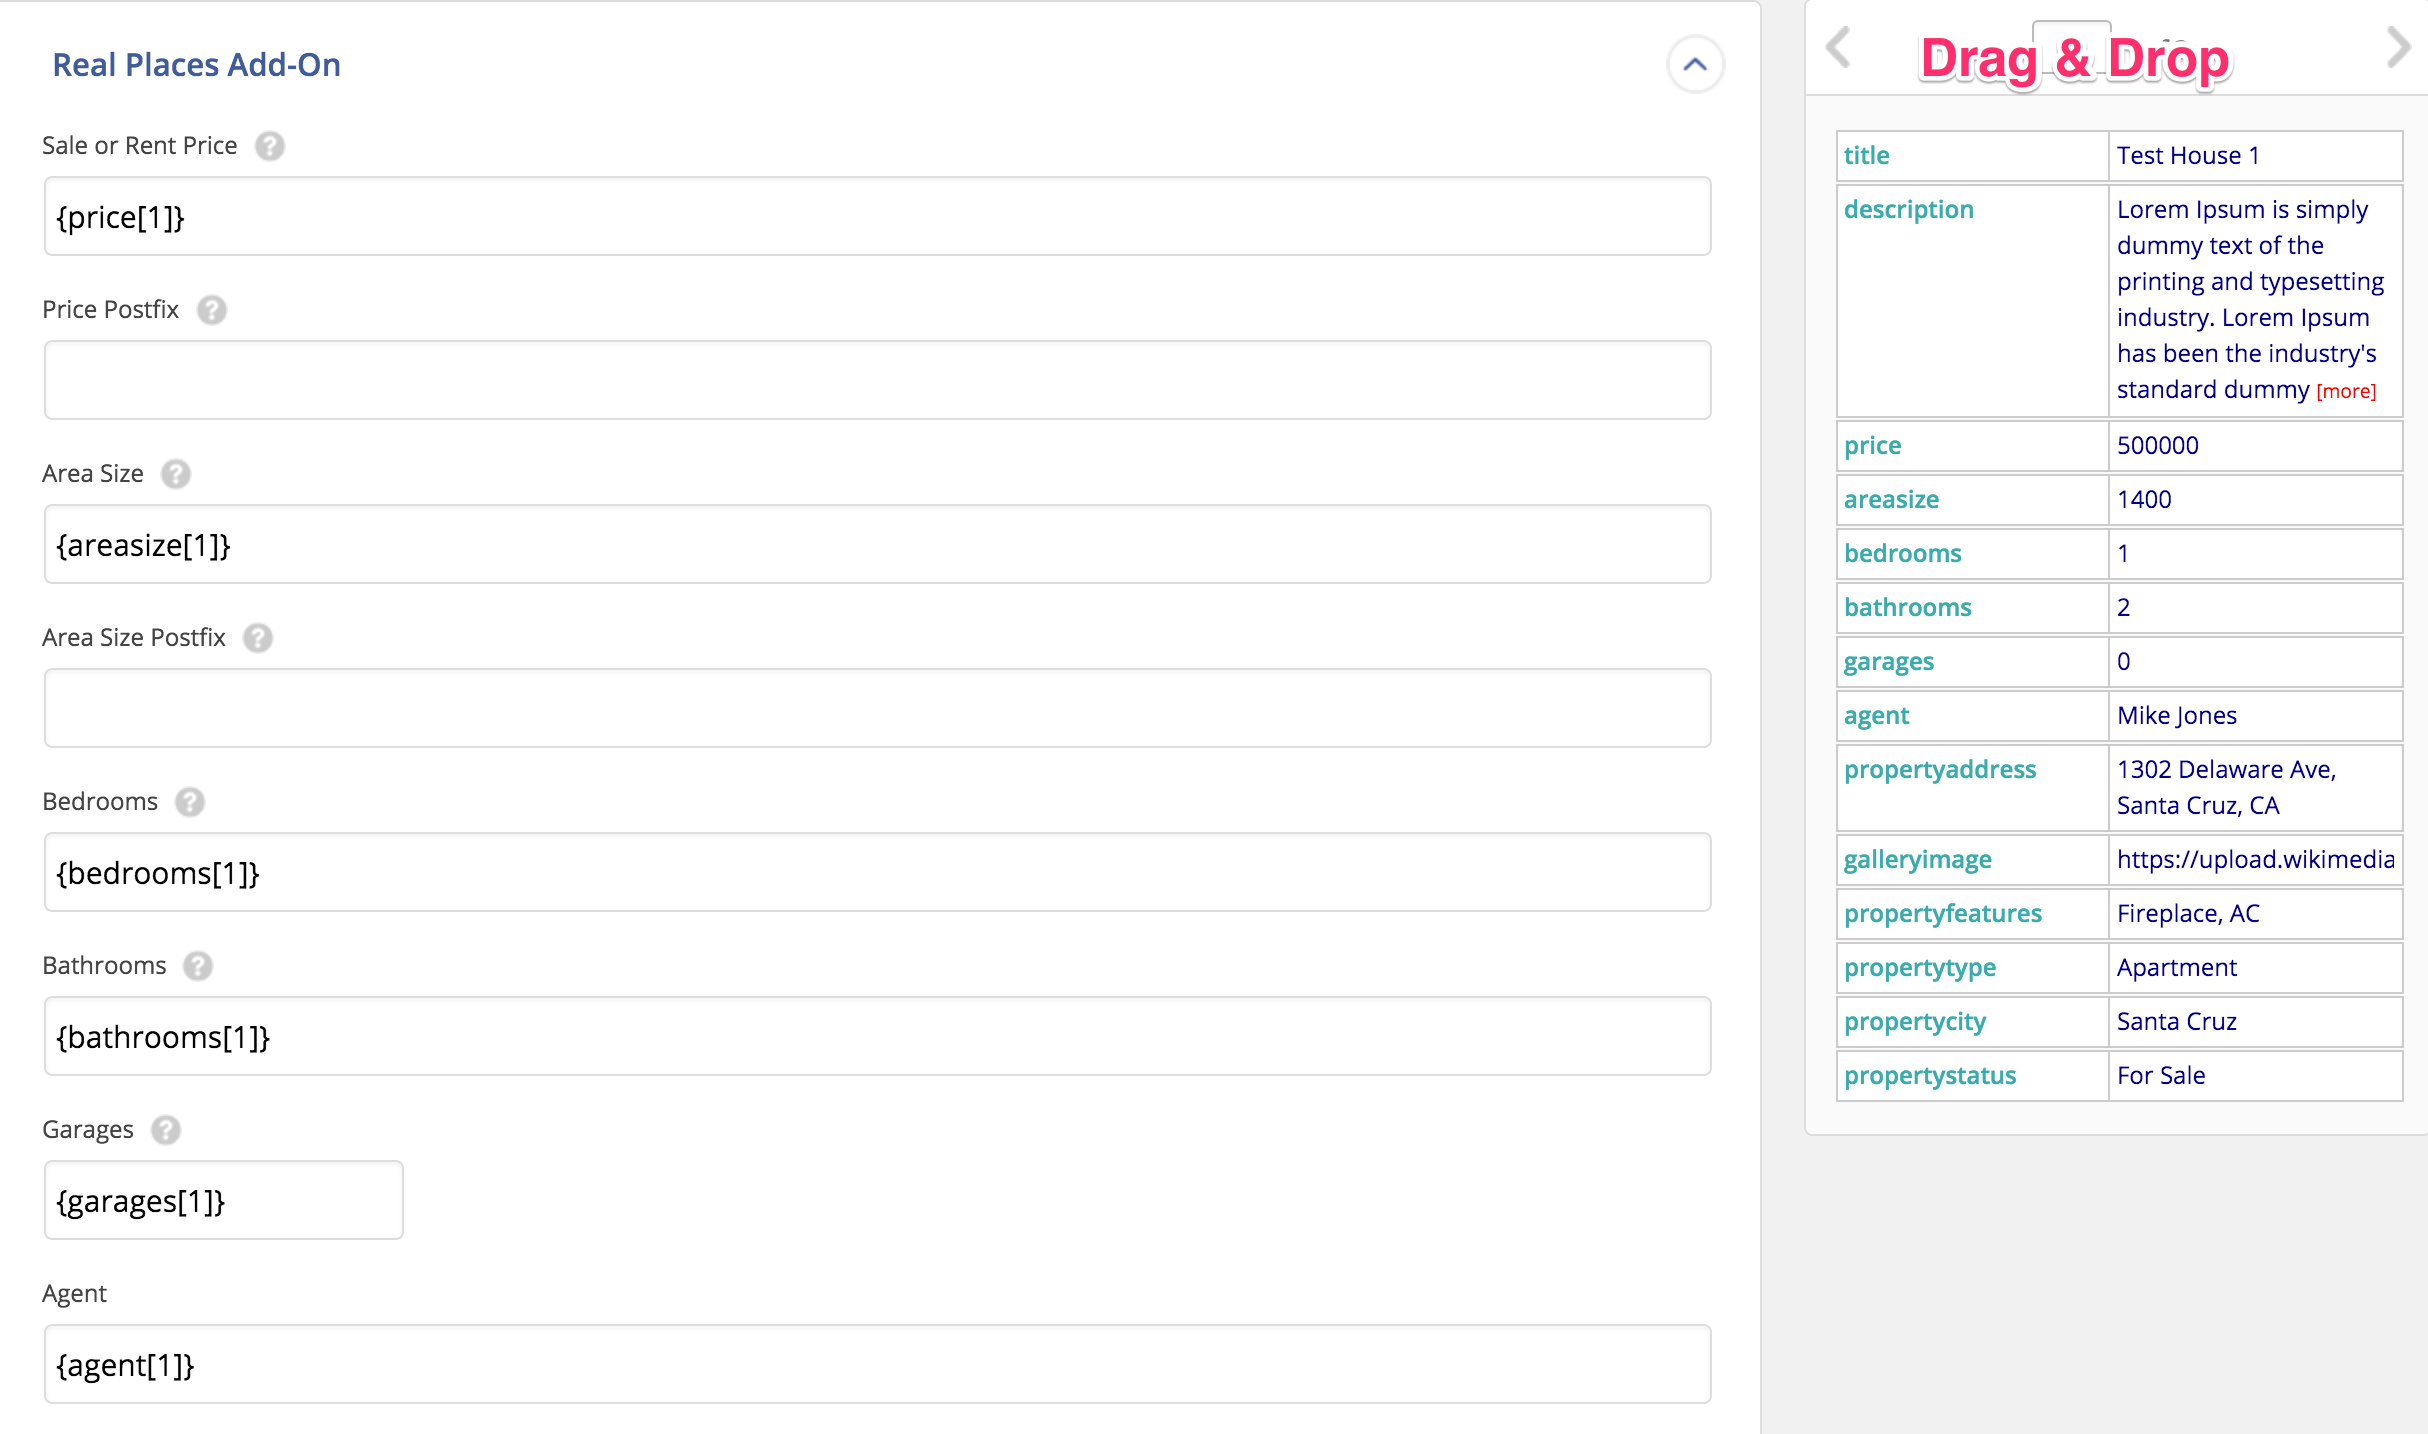Viewport: 2428px width, 1434px height.
Task: Select the bathrooms field name
Action: (1907, 608)
